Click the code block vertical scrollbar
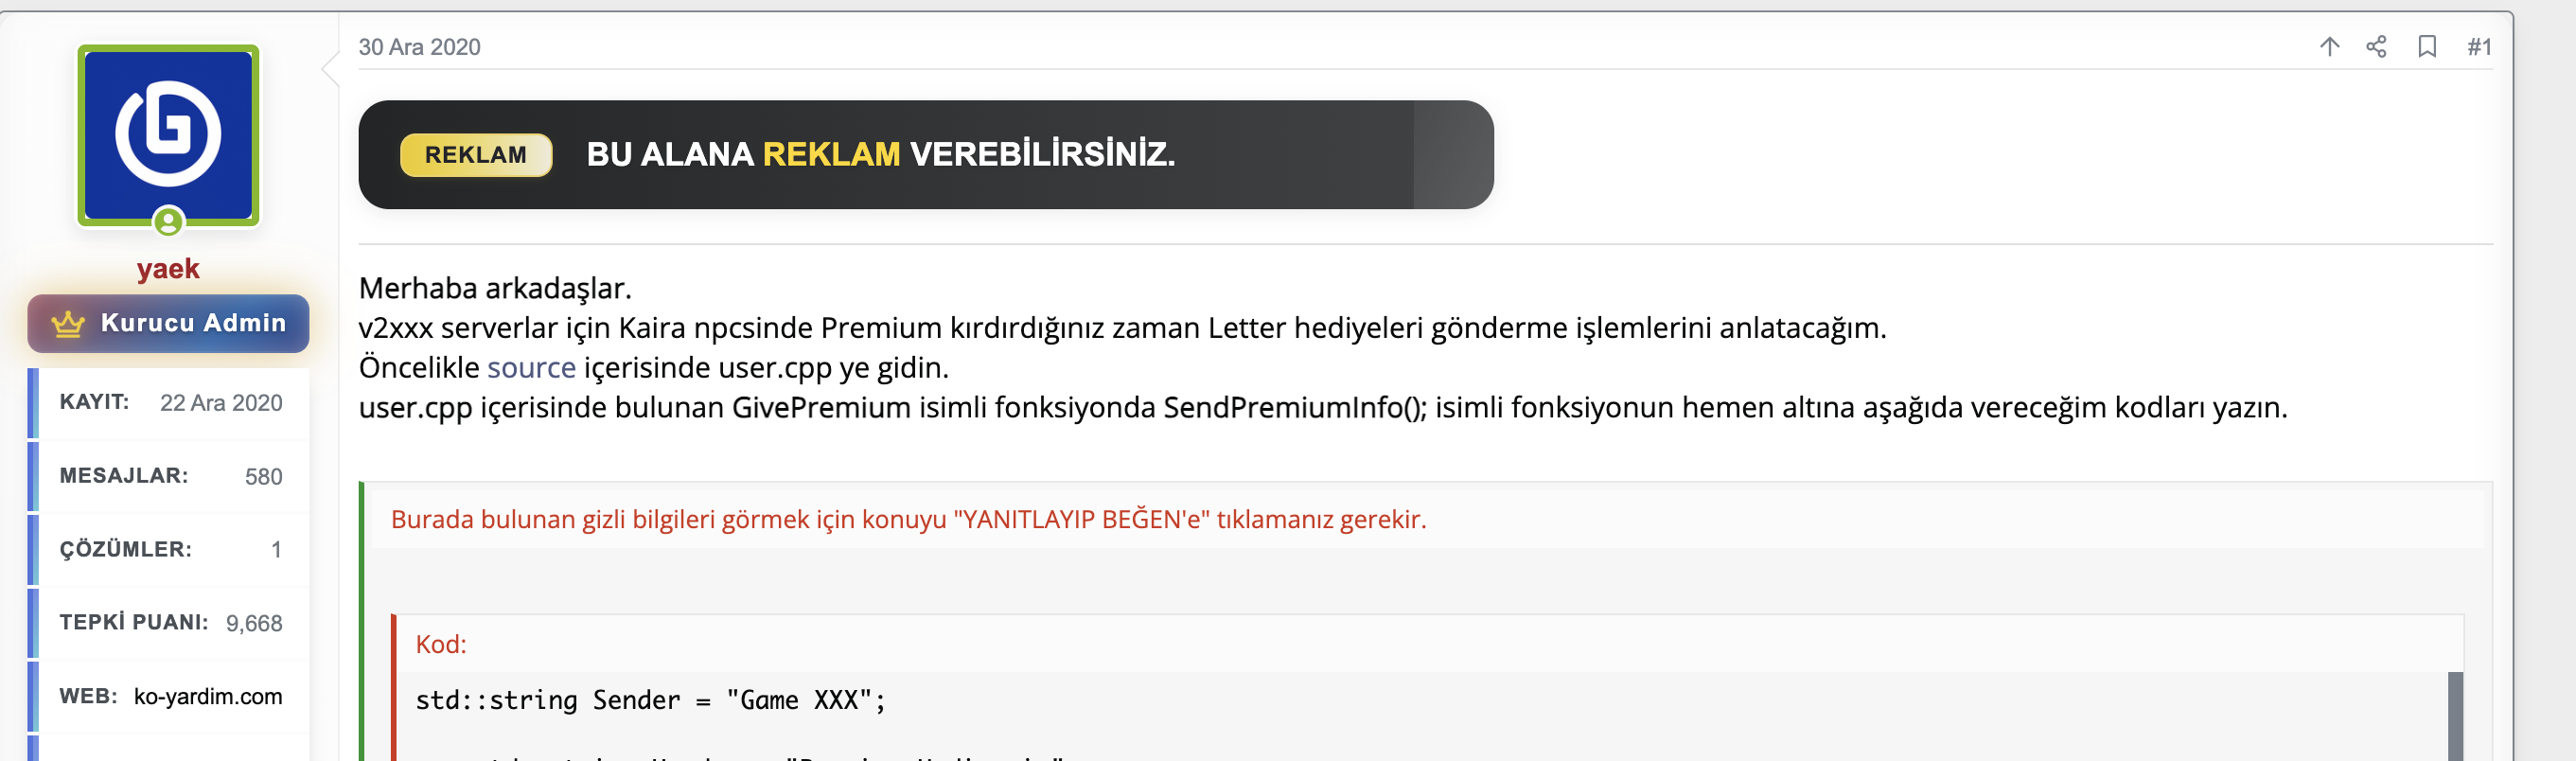2576x761 pixels. pos(2455,716)
